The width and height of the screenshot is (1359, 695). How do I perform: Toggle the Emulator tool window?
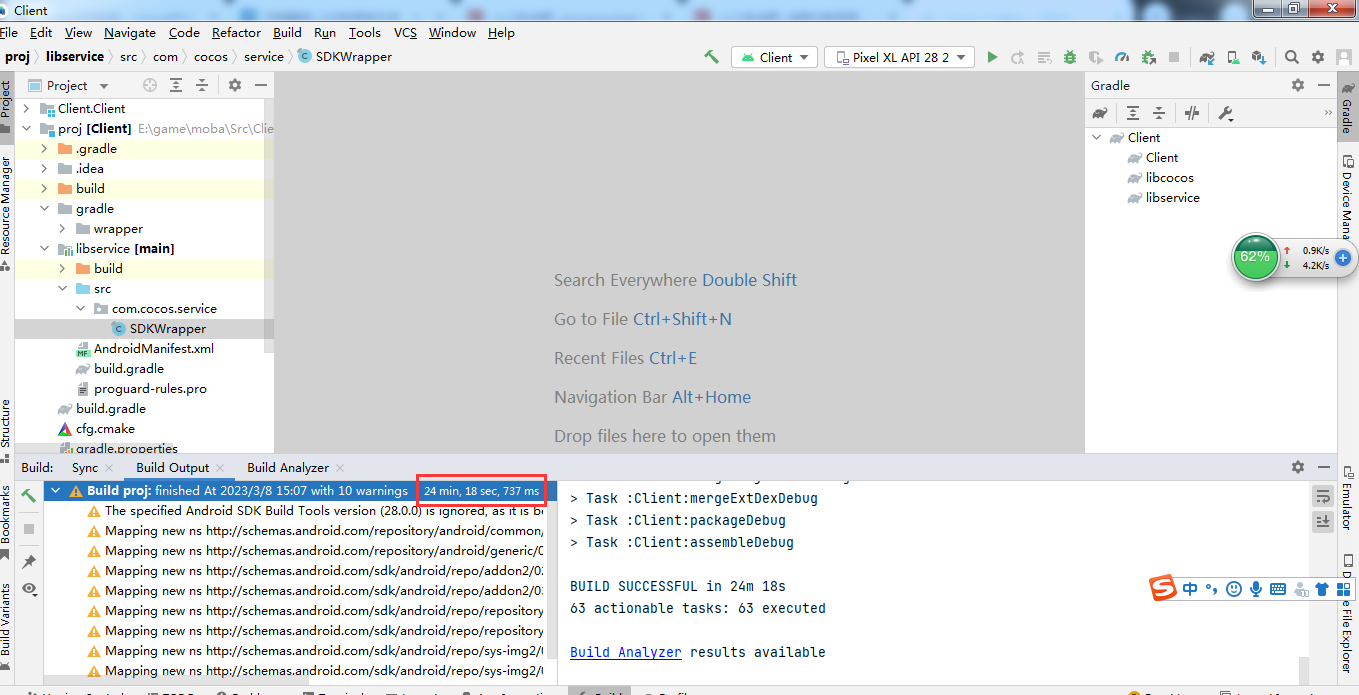(x=1347, y=496)
